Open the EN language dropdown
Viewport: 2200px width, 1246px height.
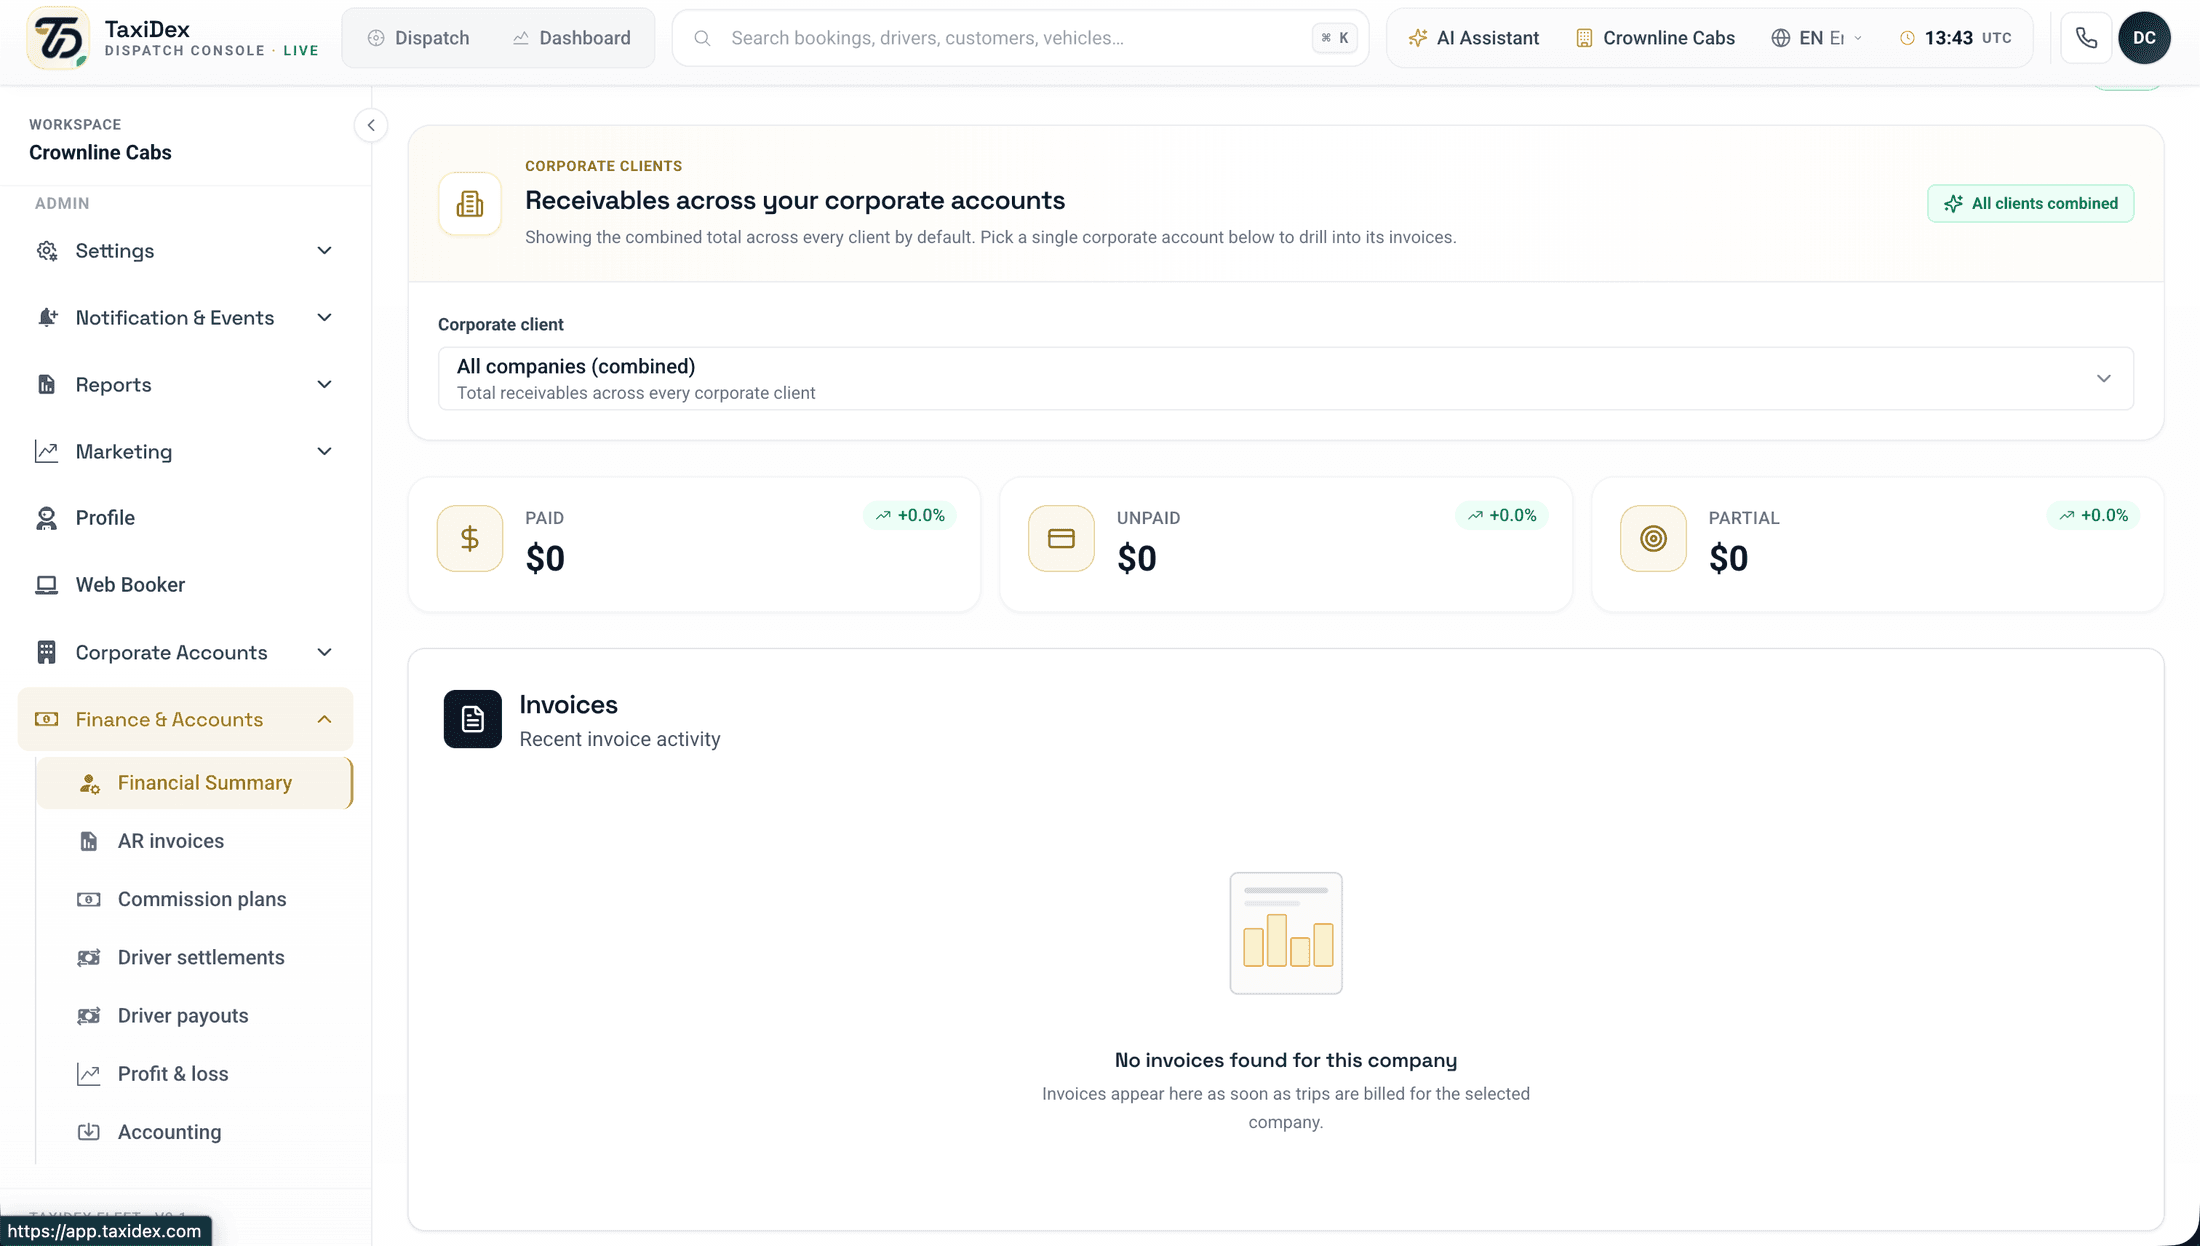[x=1816, y=38]
